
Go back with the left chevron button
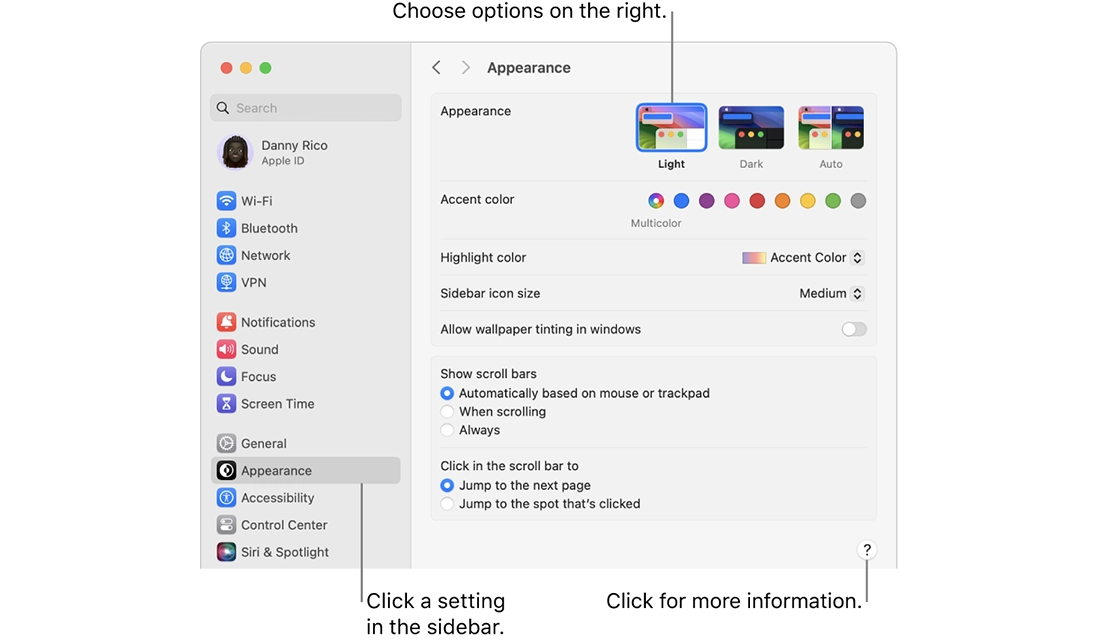436,68
